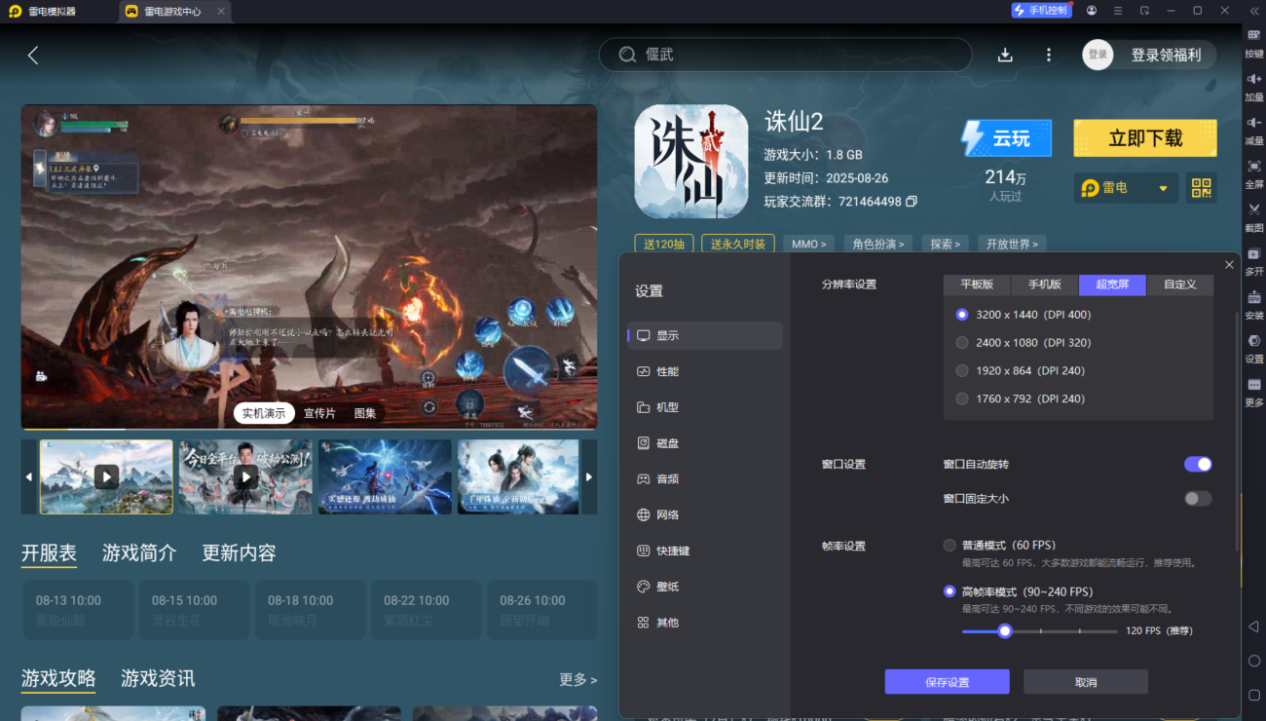Image resolution: width=1266 pixels, height=721 pixels.
Task: Go back using the left arrow icon
Action: point(33,55)
